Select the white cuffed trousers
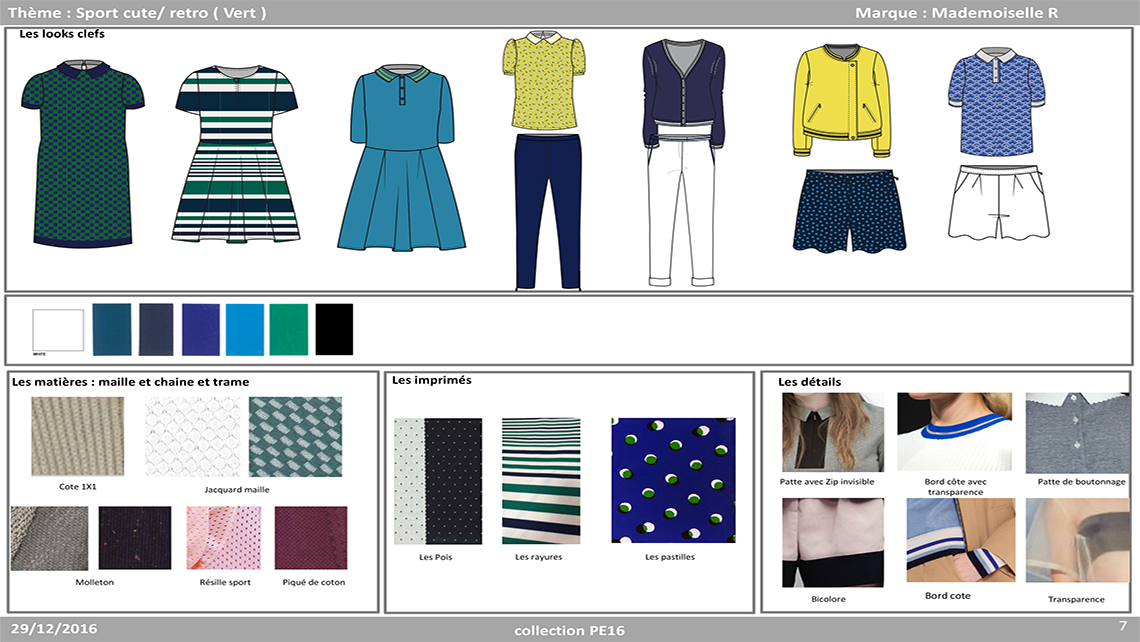 point(681,213)
